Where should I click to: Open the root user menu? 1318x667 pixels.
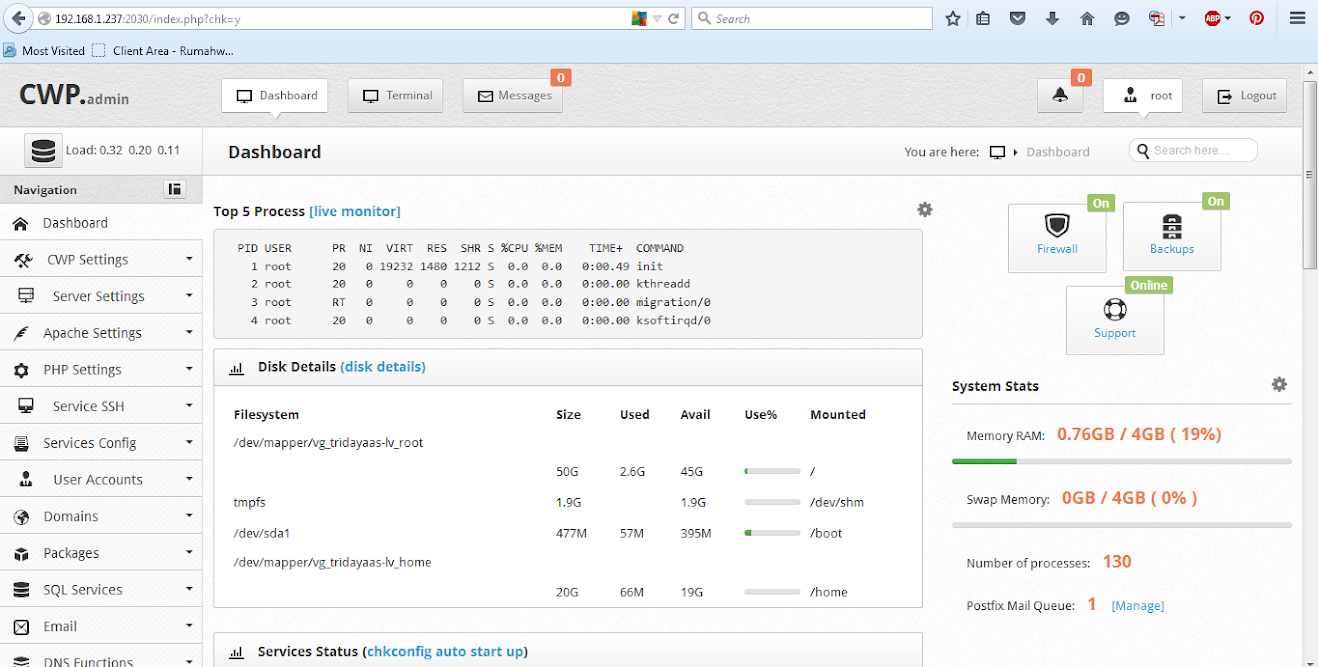[1143, 96]
